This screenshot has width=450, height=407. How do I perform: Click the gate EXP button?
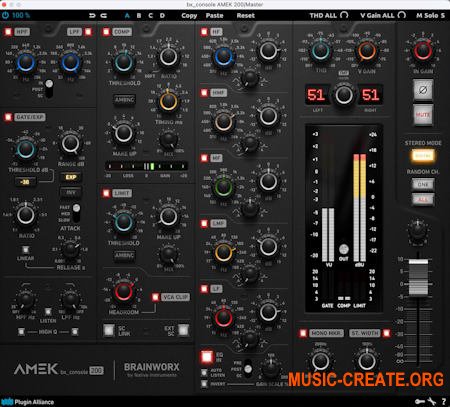tap(71, 177)
